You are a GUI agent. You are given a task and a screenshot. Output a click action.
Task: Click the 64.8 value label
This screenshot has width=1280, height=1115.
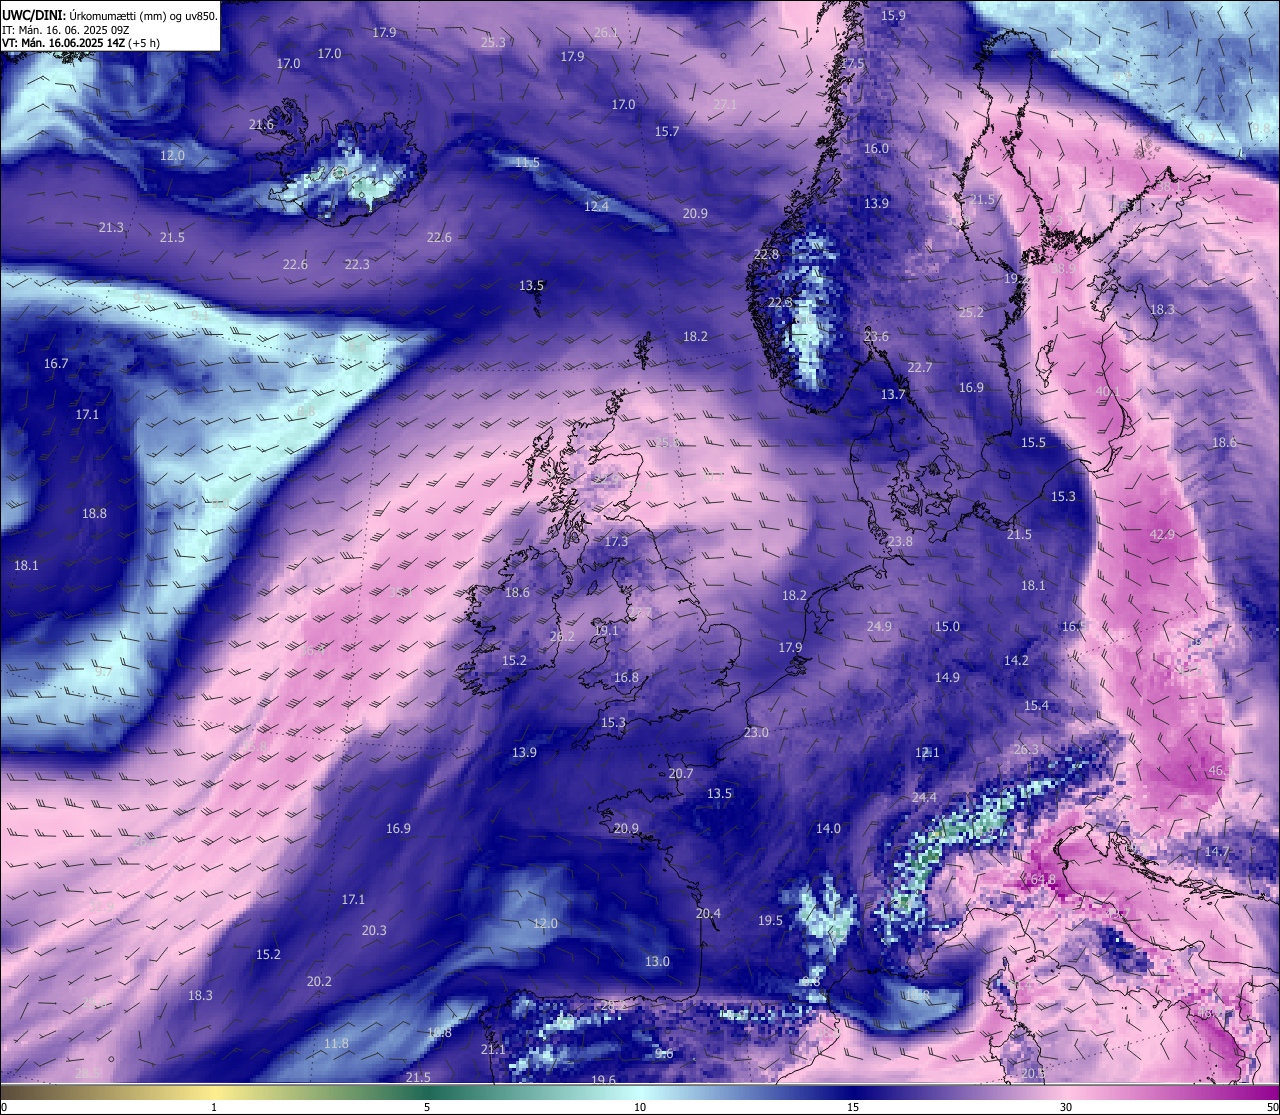pos(1043,880)
